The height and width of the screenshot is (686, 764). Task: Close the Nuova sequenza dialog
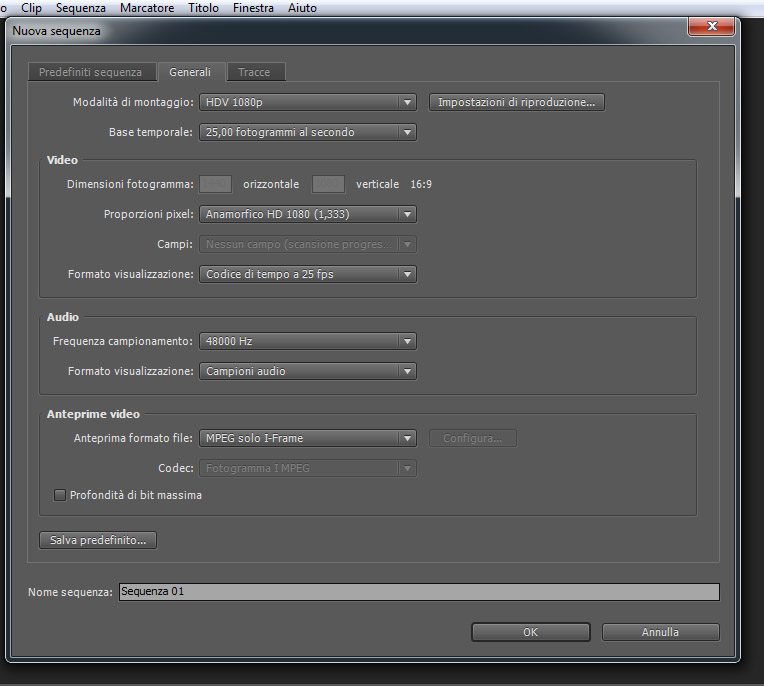tap(711, 26)
